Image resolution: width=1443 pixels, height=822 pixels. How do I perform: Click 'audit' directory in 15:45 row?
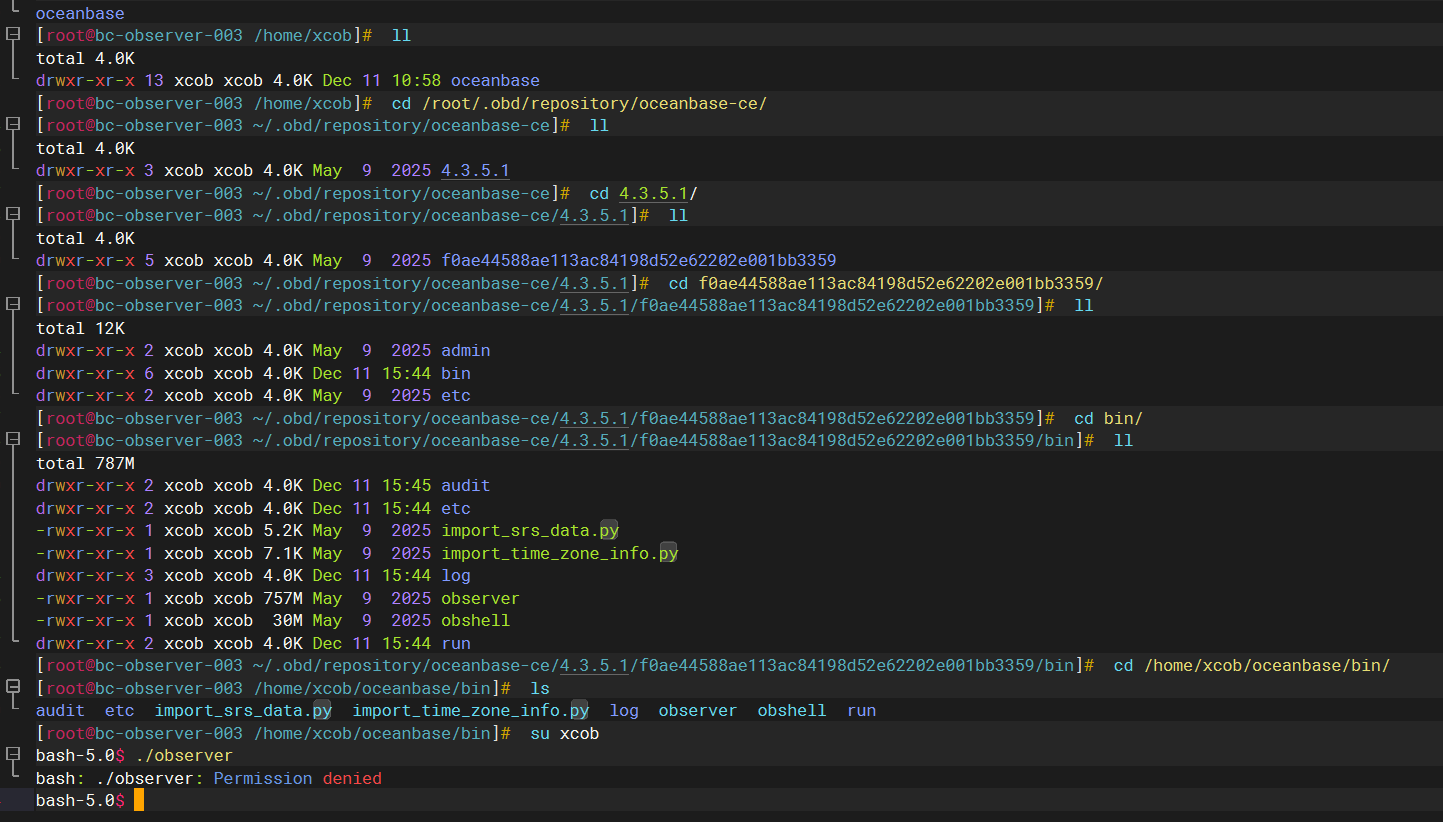coord(465,485)
